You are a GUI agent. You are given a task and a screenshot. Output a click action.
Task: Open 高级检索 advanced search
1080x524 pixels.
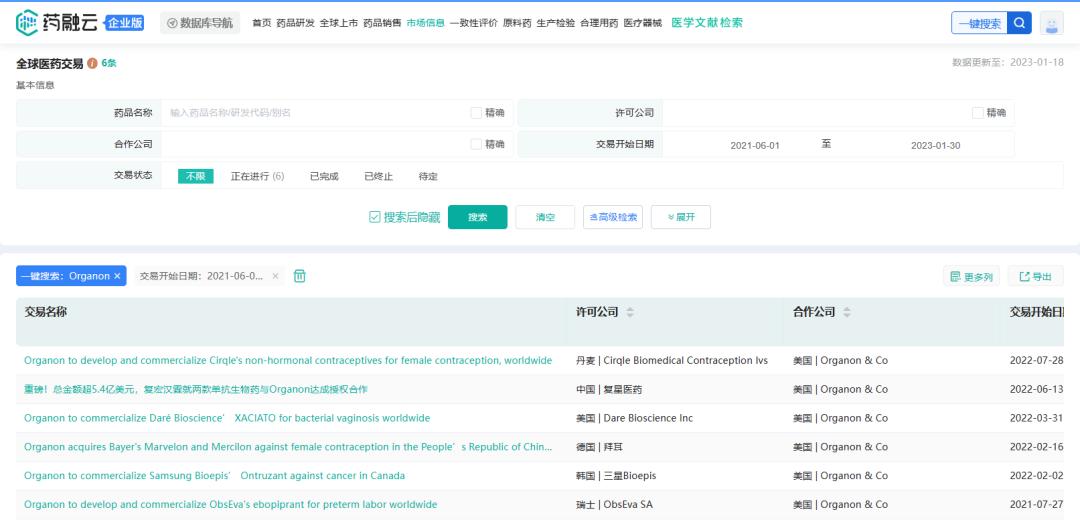point(613,217)
